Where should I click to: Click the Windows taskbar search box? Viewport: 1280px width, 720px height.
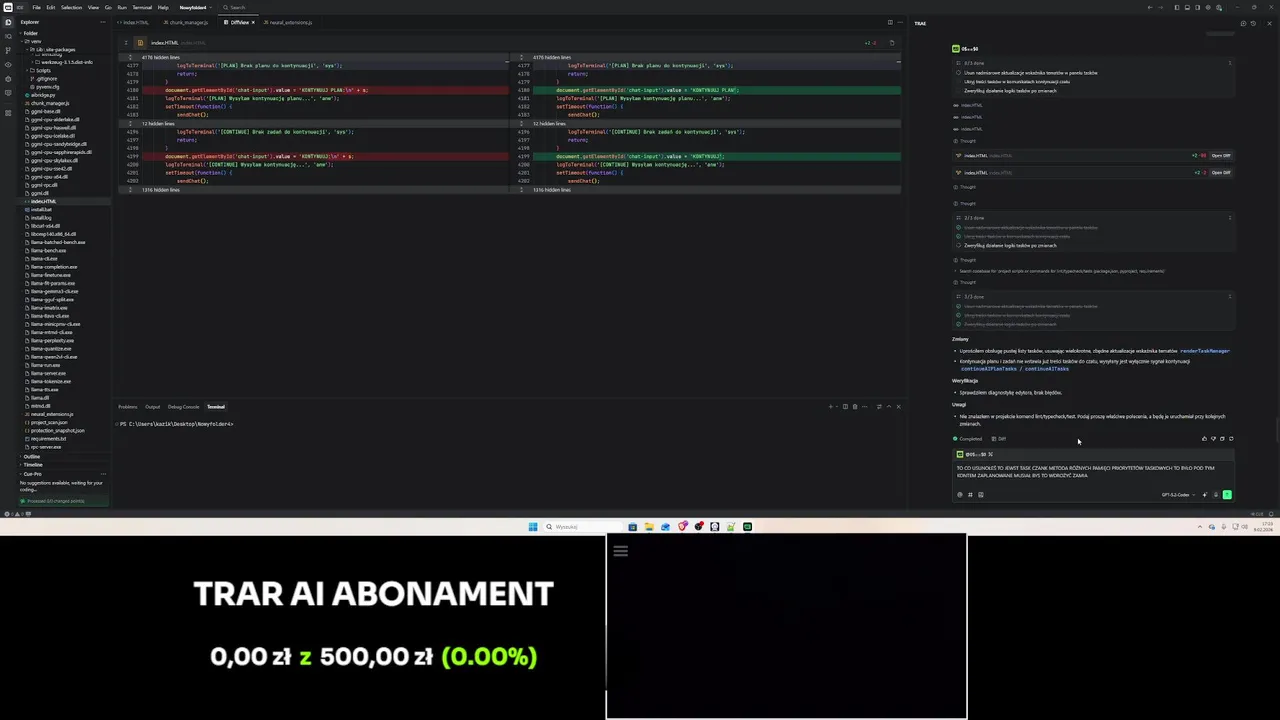(583, 527)
